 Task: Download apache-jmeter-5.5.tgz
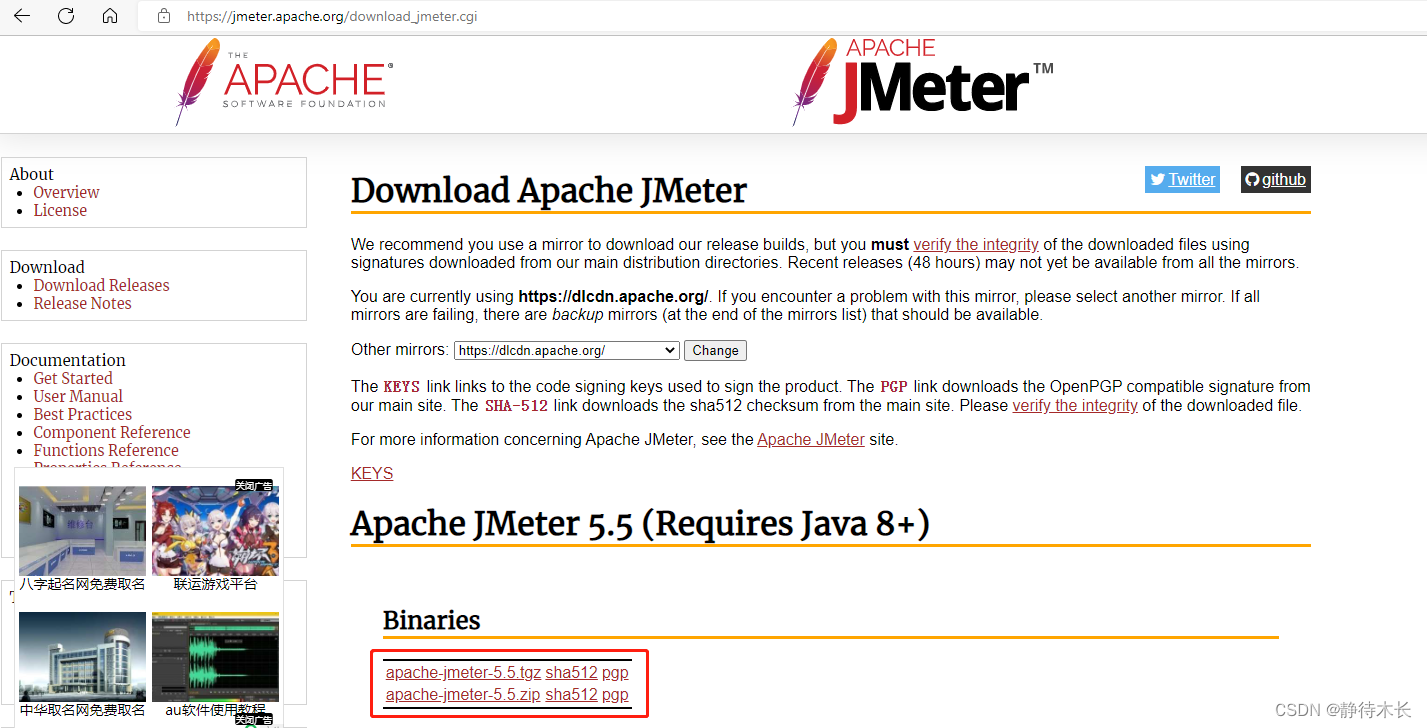[x=463, y=672]
